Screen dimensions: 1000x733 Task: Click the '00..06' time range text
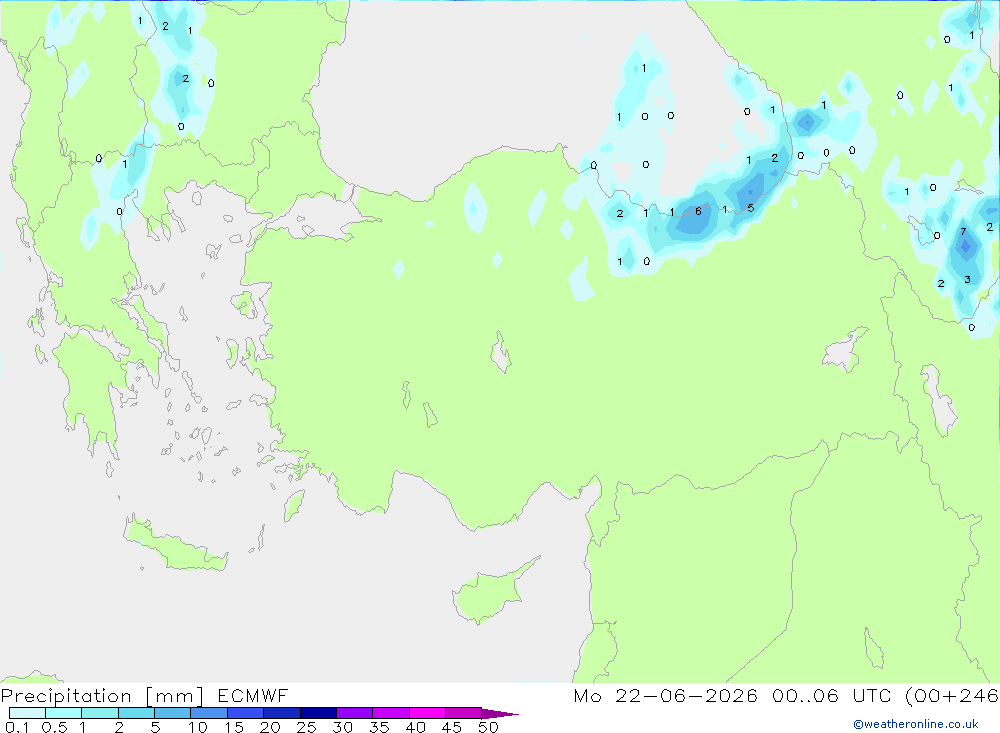tap(805, 696)
